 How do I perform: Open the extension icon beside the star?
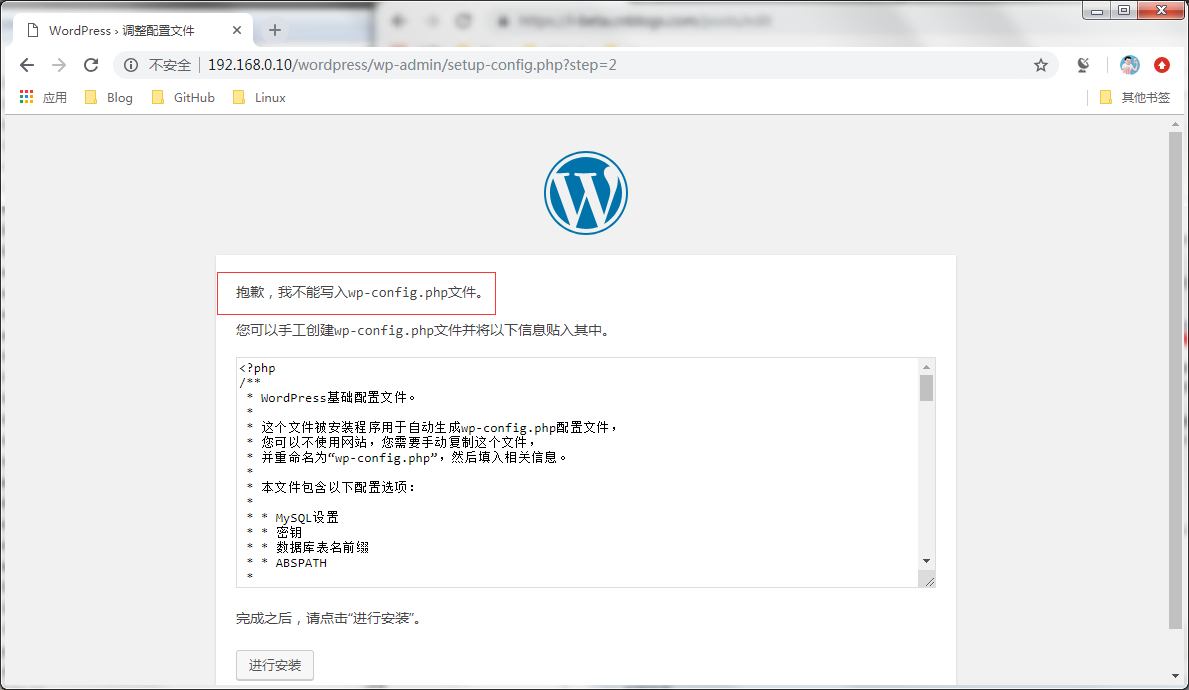pyautogui.click(x=1083, y=65)
